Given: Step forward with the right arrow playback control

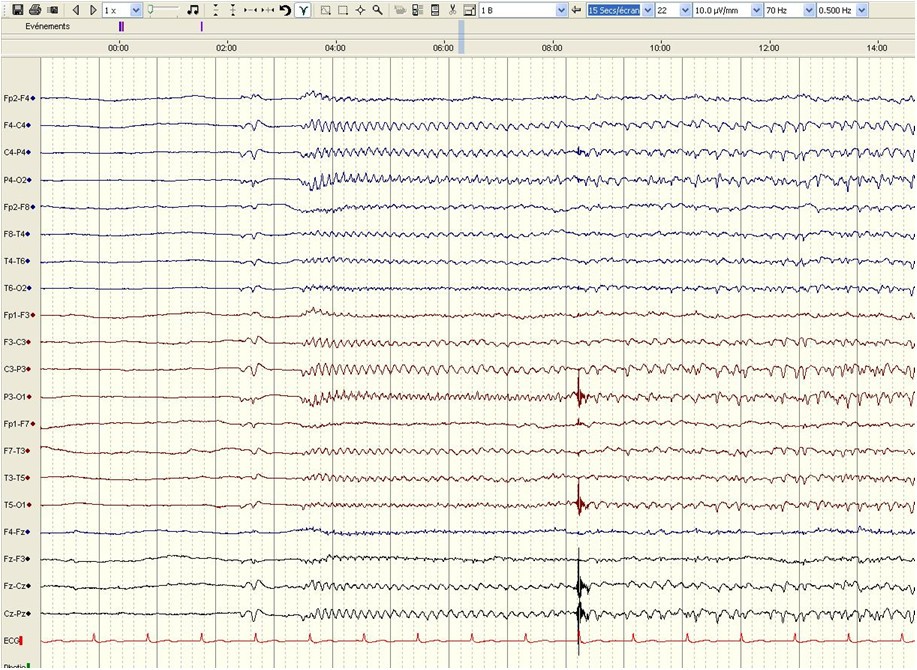Looking at the screenshot, I should tap(91, 9).
